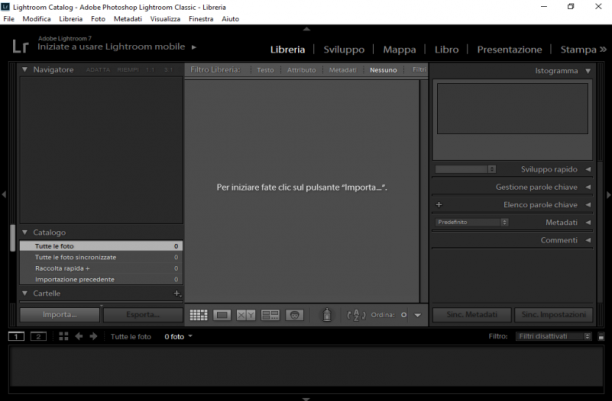The width and height of the screenshot is (612, 401).
Task: Go back with the left arrow icon
Action: pos(79,336)
